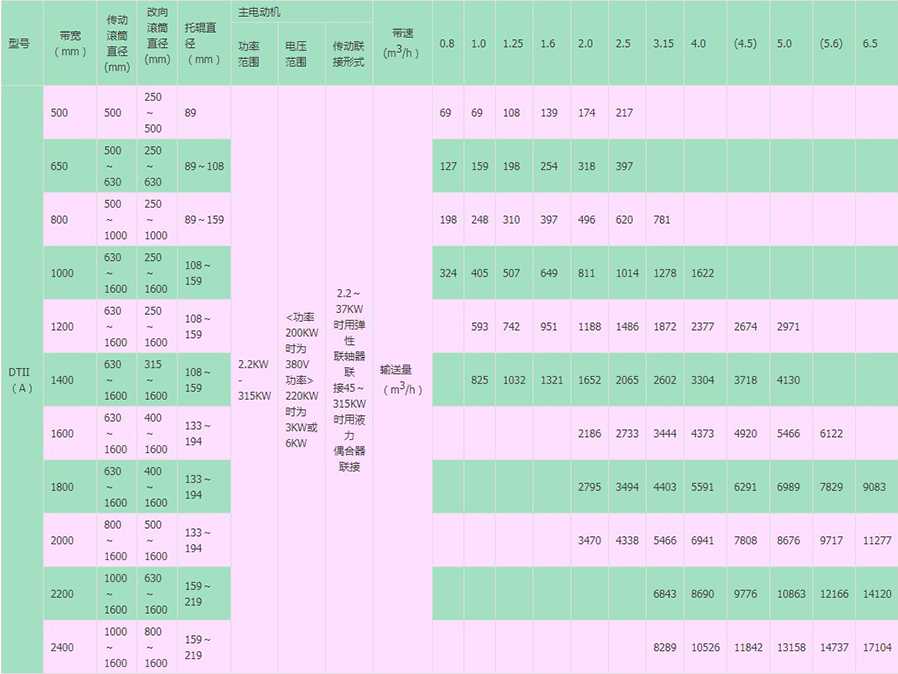Click the 6122 value in the 1600 row
This screenshot has height=674, width=898.
pyautogui.click(x=831, y=433)
